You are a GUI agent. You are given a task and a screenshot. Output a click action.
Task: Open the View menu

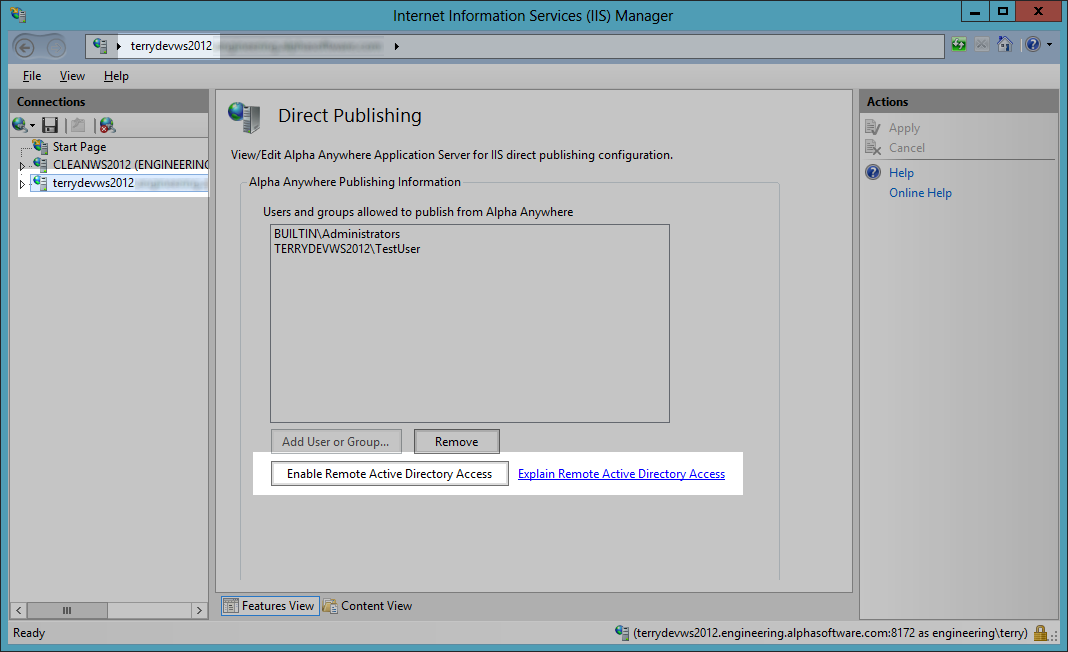pos(72,76)
